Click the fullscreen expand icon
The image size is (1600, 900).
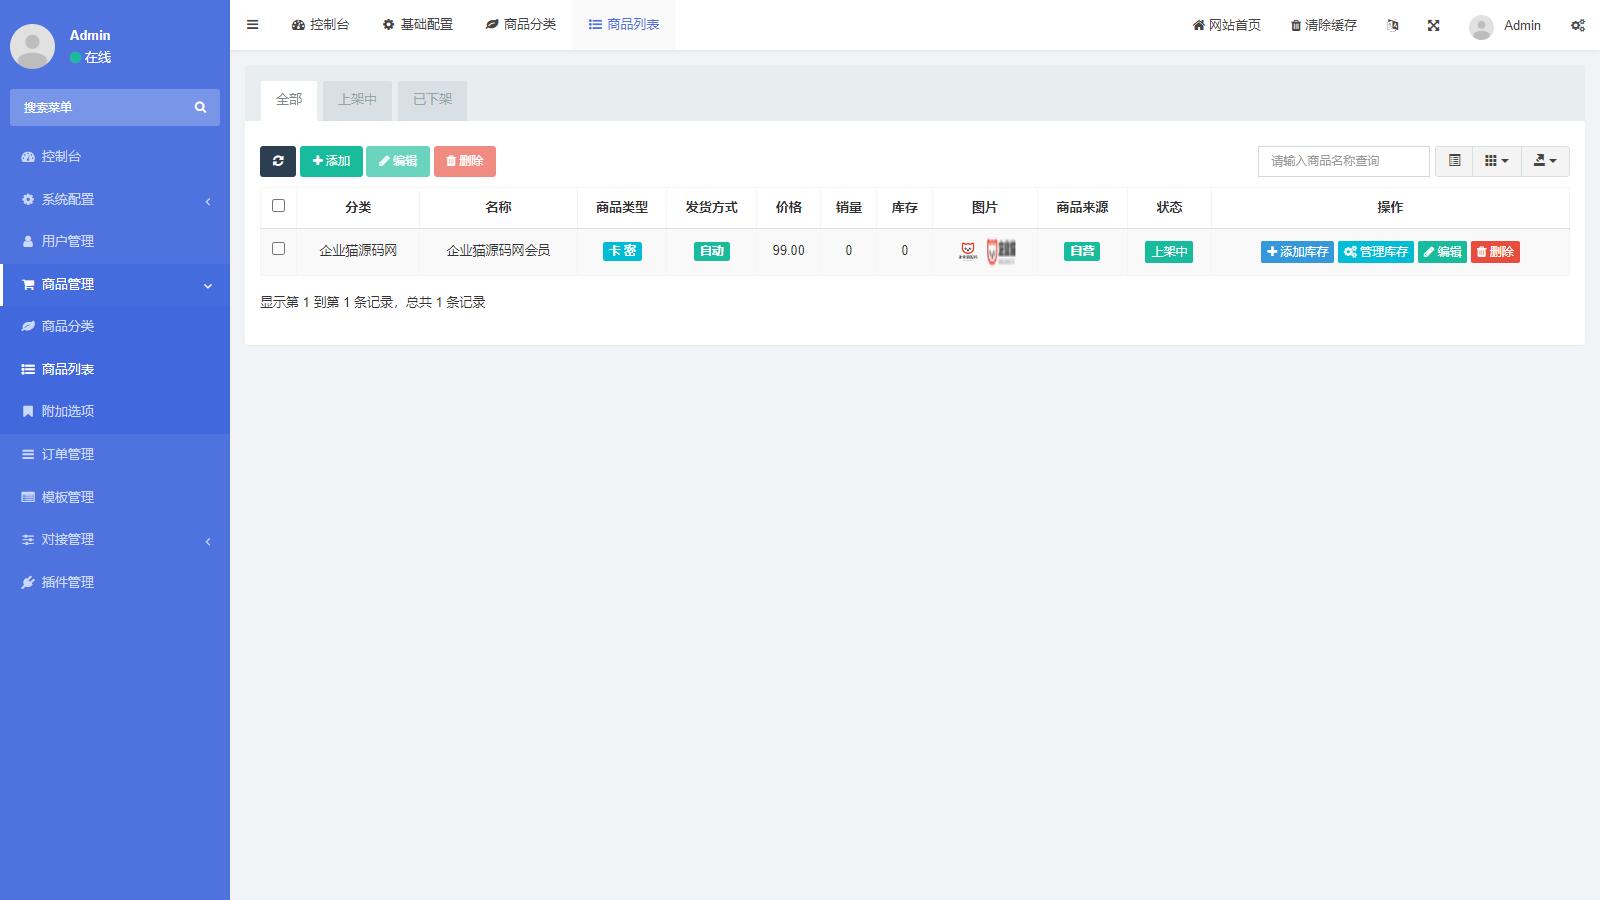[x=1433, y=25]
